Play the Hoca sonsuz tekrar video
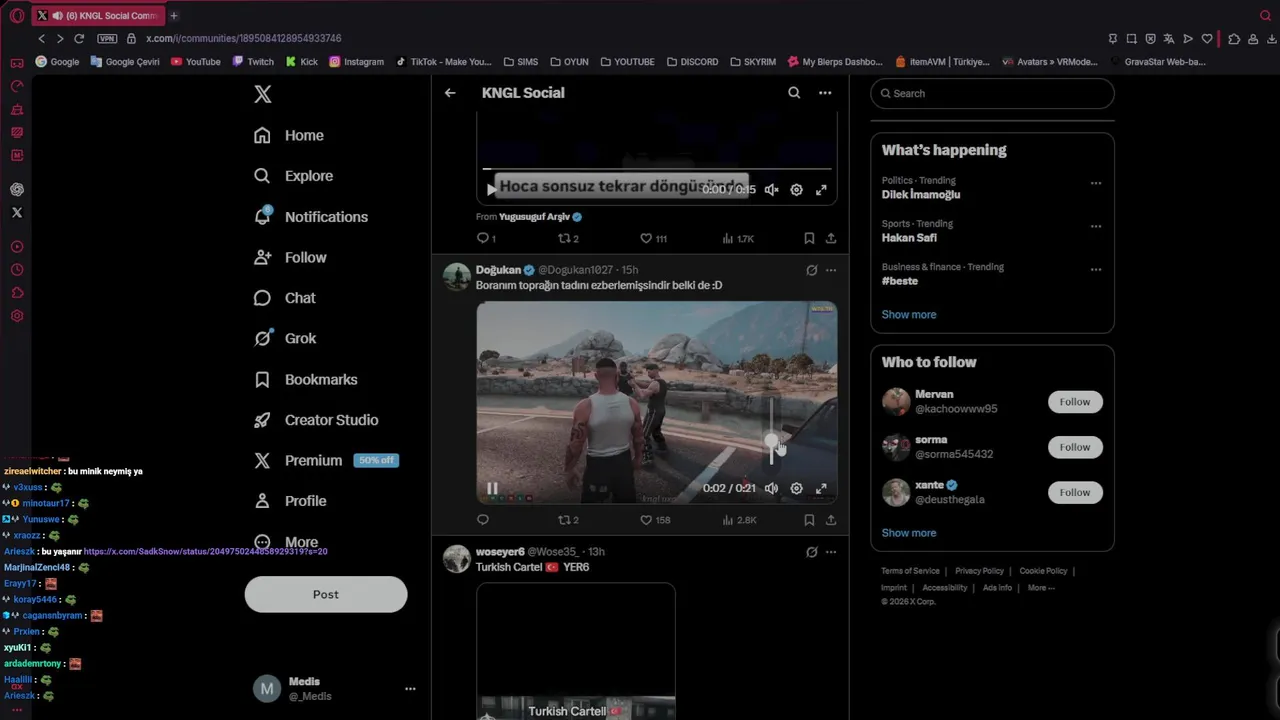The image size is (1280, 720). [491, 189]
